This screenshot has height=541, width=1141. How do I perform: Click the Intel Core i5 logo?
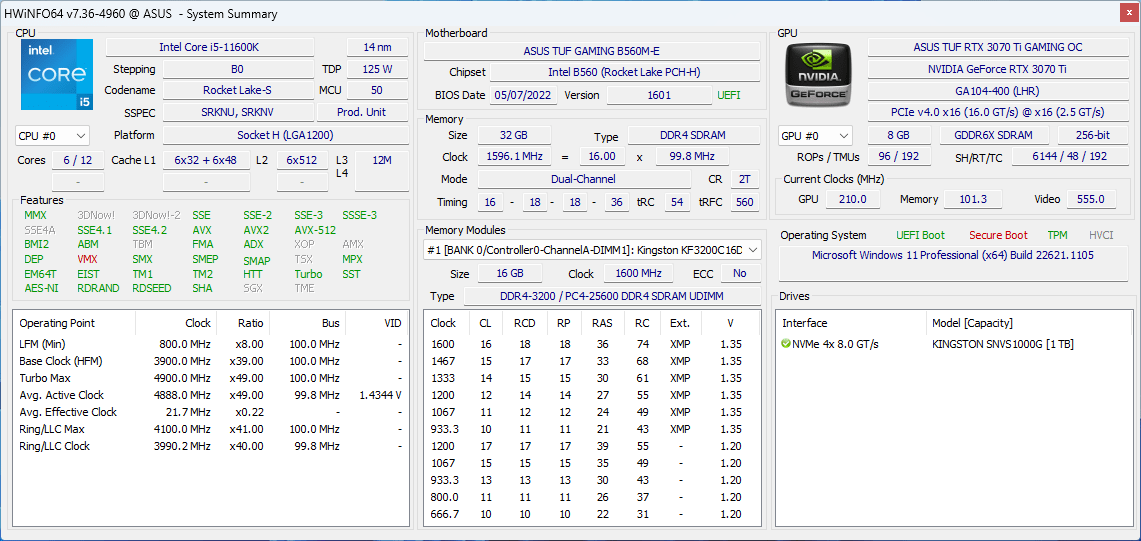pyautogui.click(x=56, y=74)
